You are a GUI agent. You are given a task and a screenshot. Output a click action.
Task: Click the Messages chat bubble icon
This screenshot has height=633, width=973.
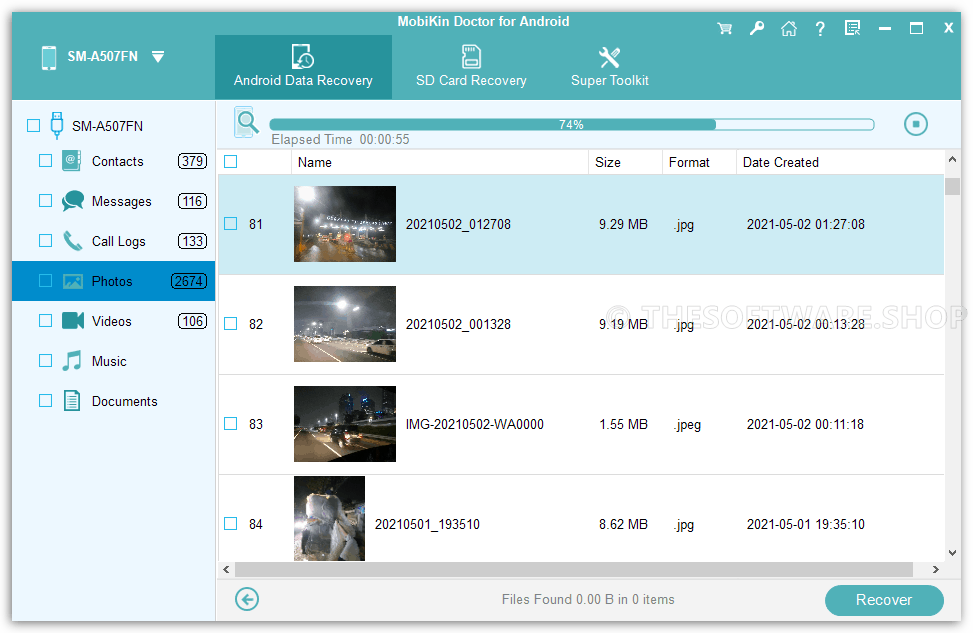click(73, 201)
